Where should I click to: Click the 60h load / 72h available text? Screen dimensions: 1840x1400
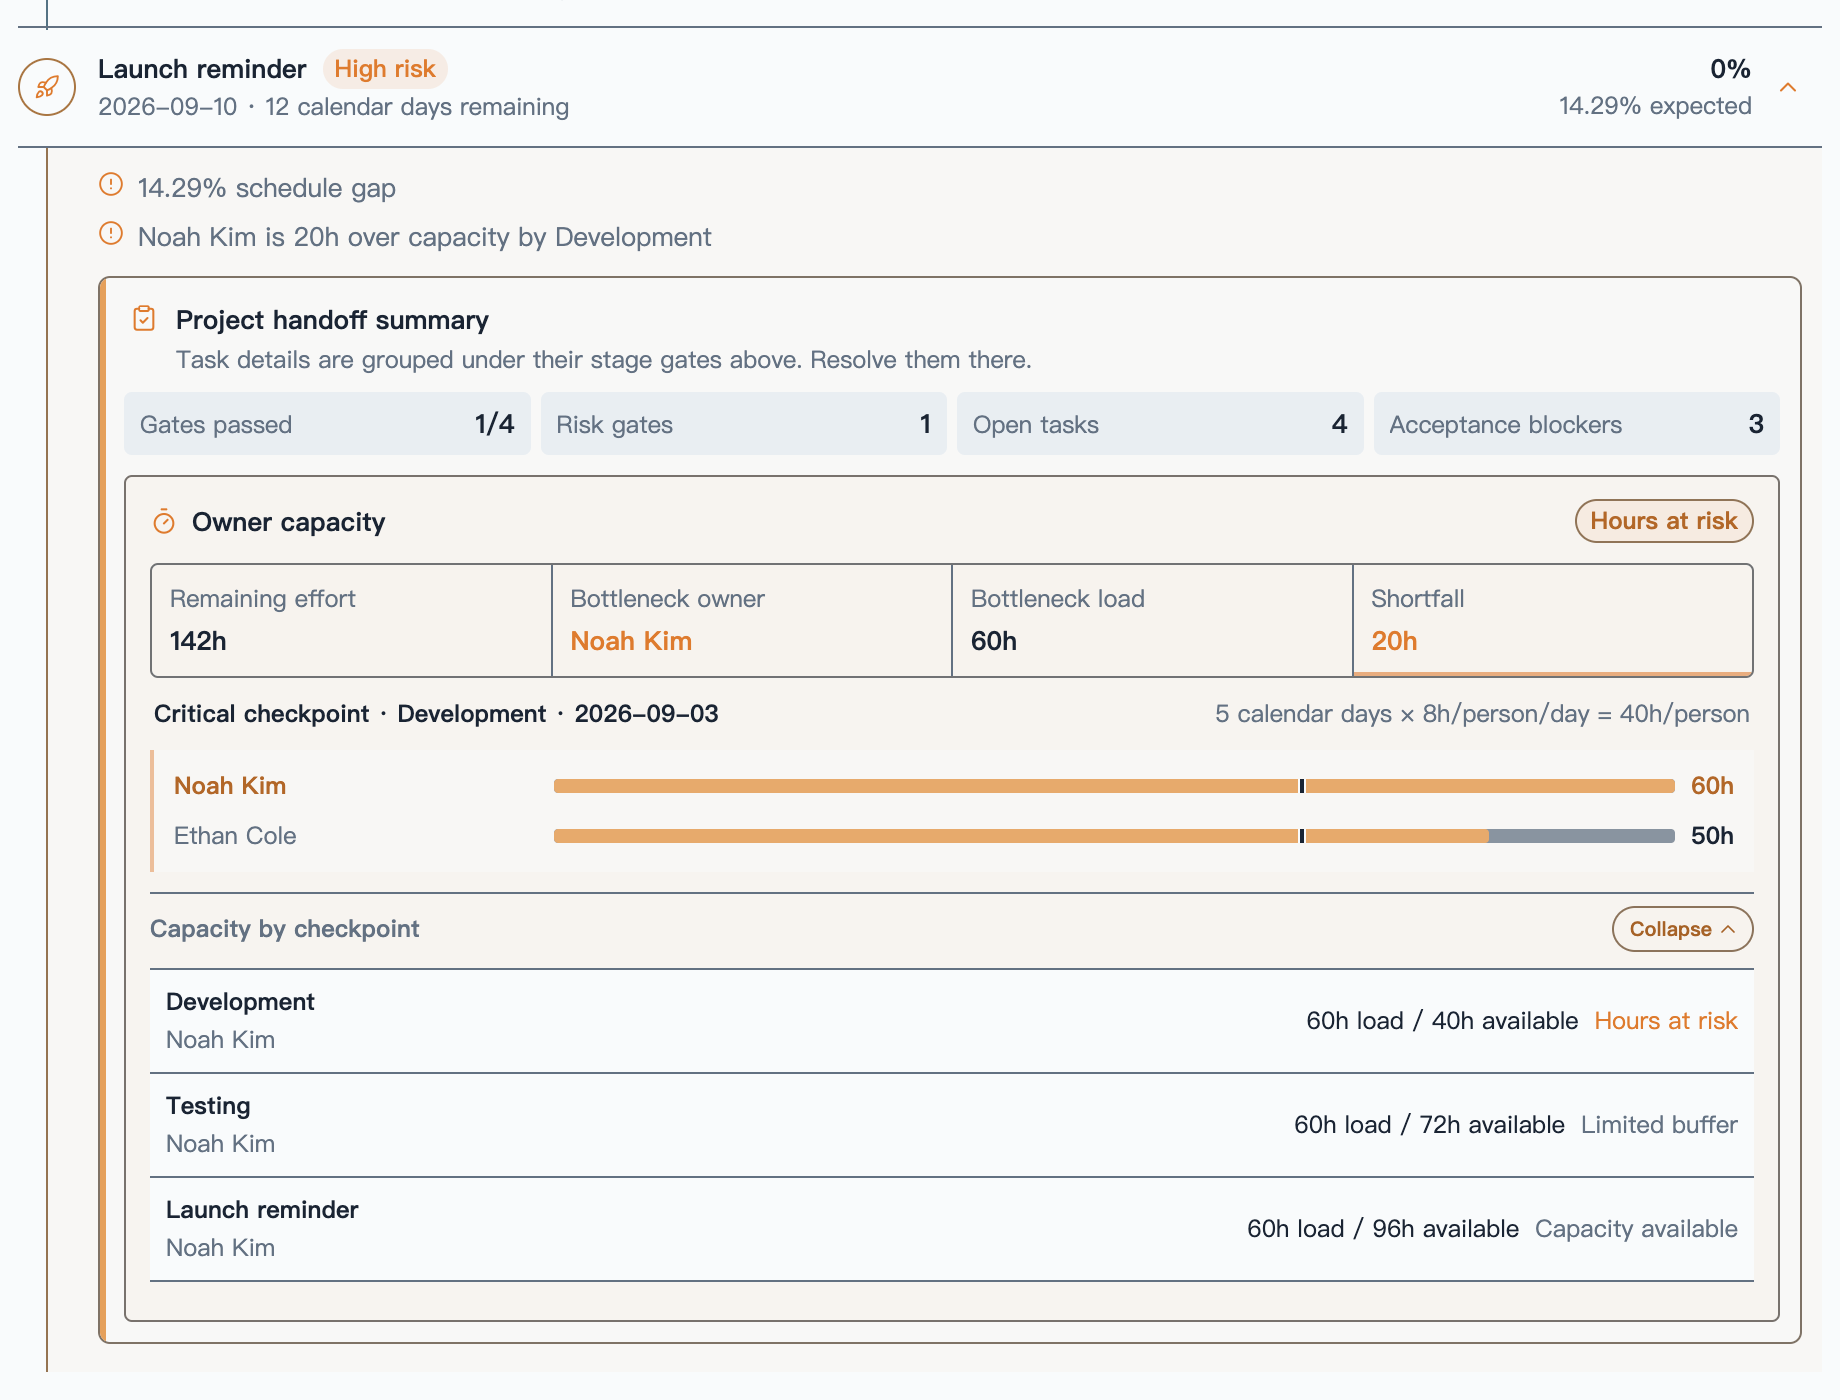point(1429,1125)
